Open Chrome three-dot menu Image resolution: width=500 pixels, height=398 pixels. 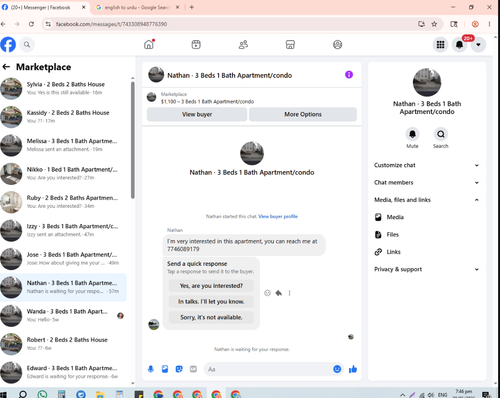point(489,24)
